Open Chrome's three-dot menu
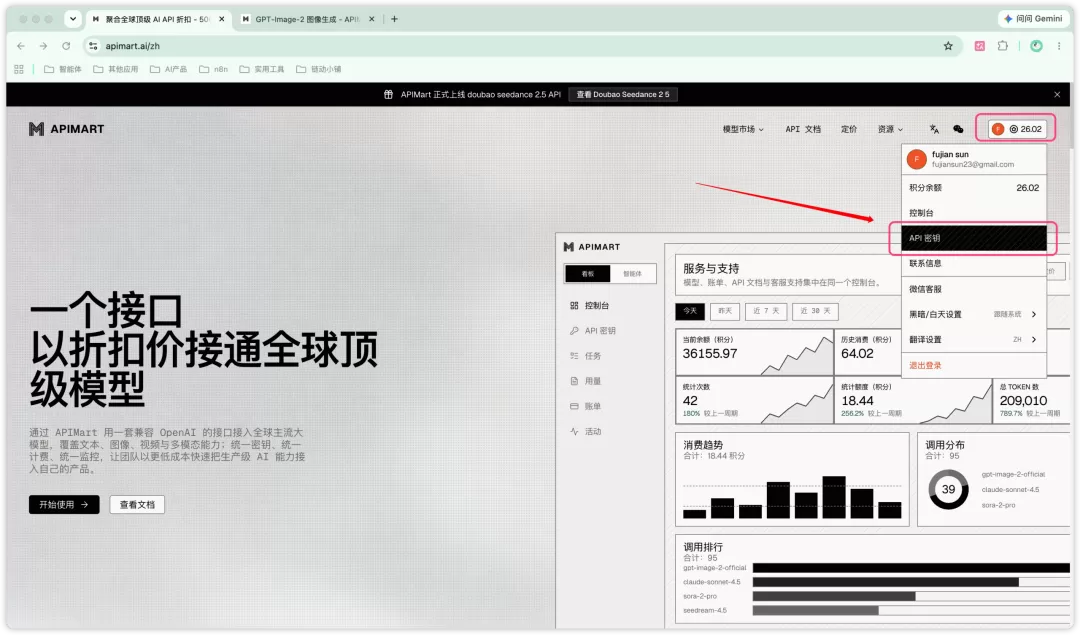The width and height of the screenshot is (1080, 635). (1059, 46)
